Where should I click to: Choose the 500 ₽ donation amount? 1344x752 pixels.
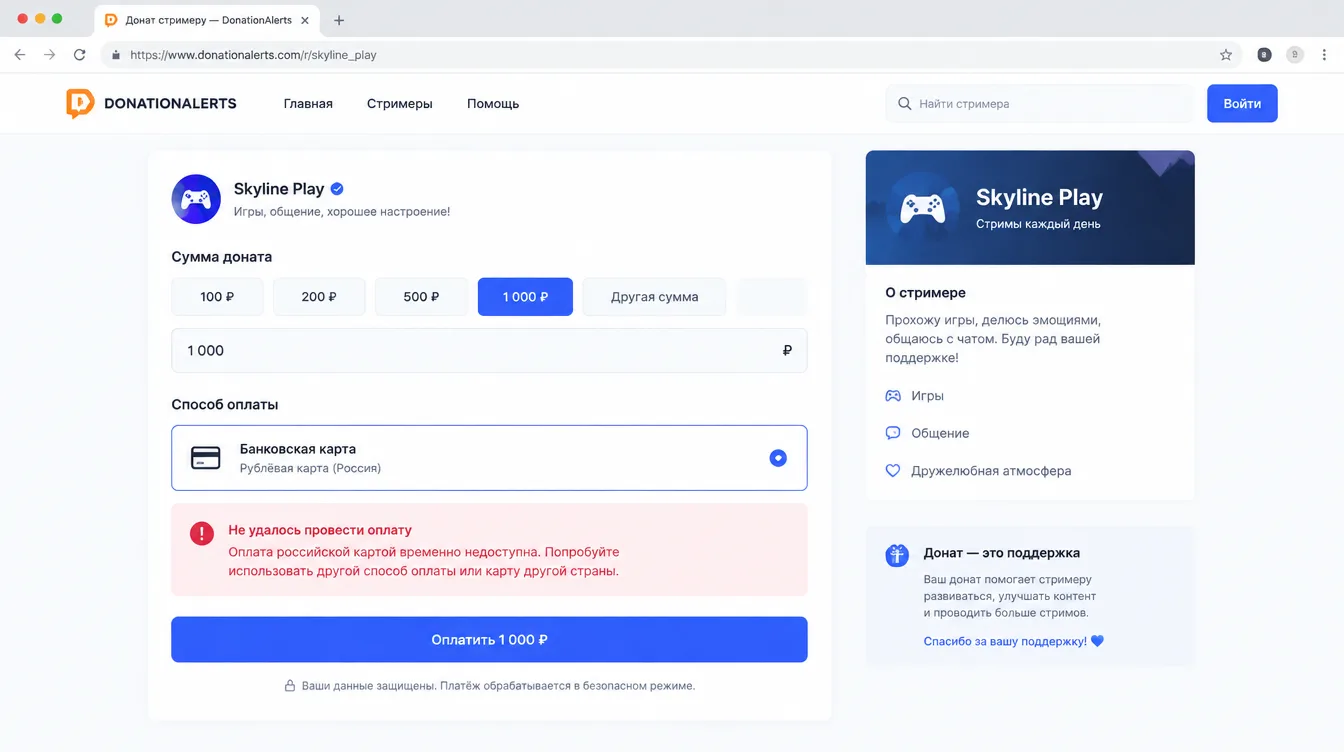[421, 297]
